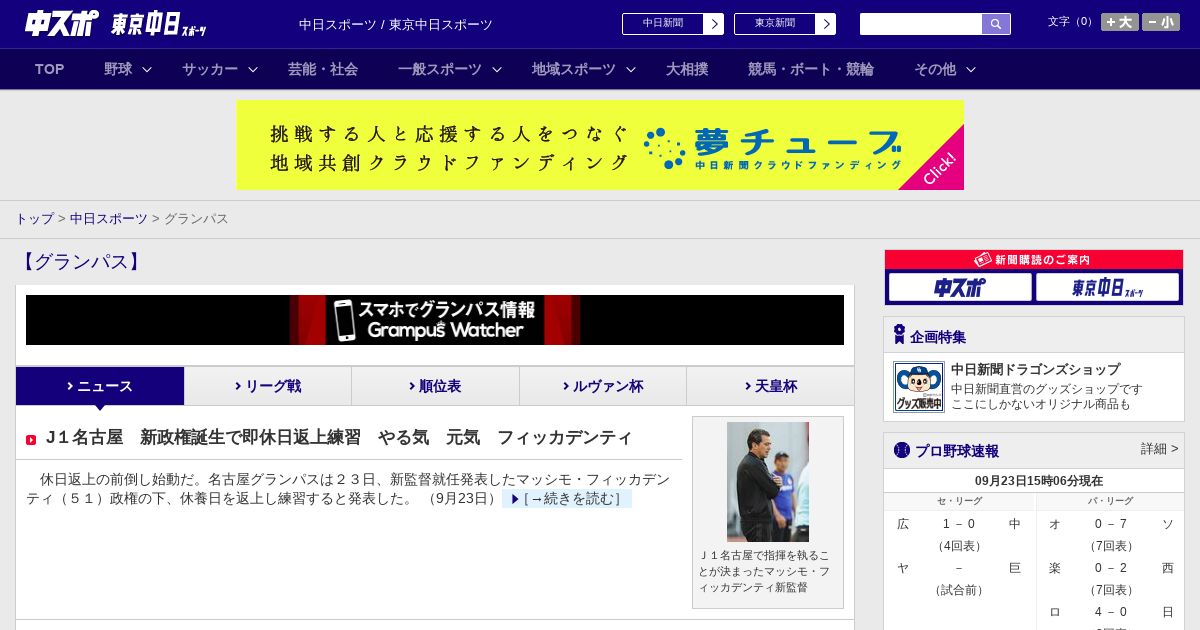The height and width of the screenshot is (630, 1200).
Task: Expand the 野球 dropdown chevron
Action: (x=147, y=69)
